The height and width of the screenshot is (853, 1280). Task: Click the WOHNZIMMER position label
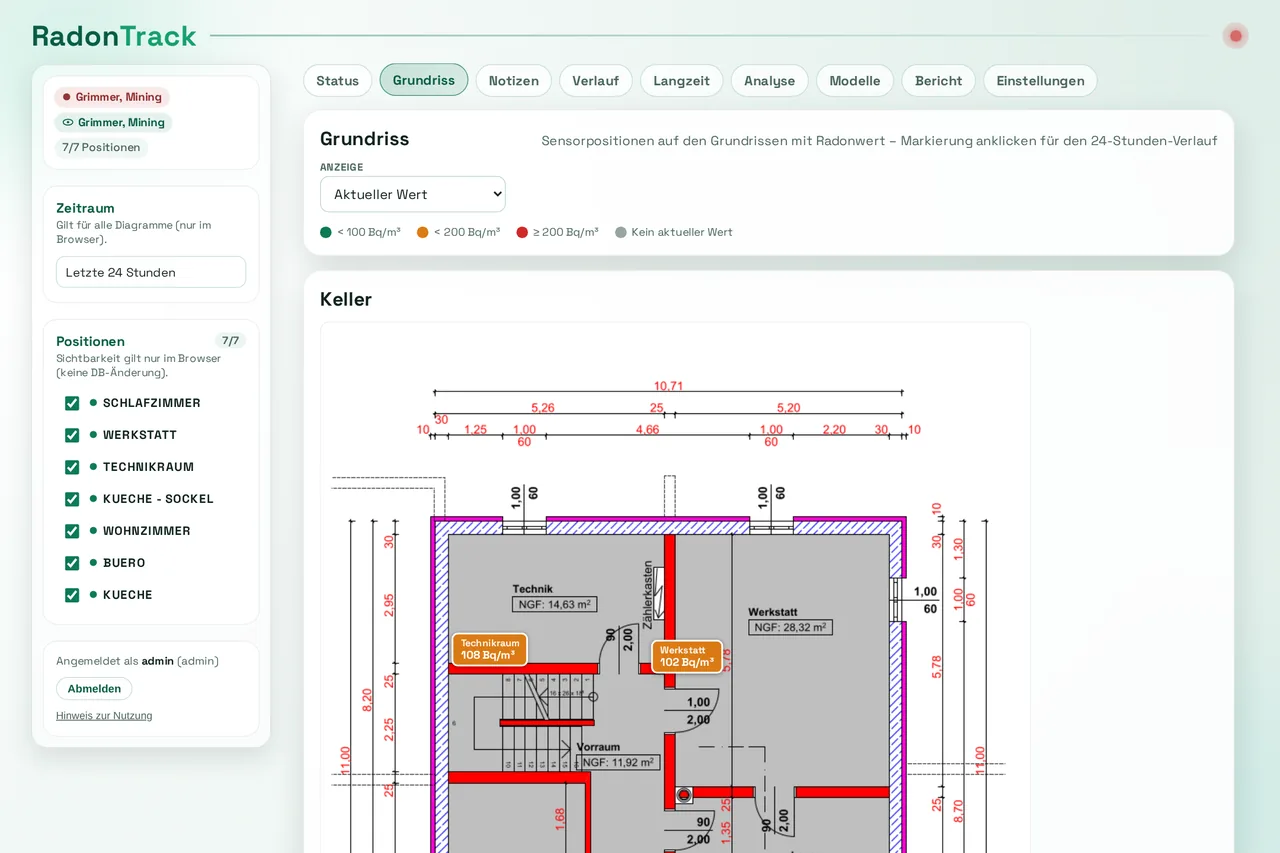point(147,531)
